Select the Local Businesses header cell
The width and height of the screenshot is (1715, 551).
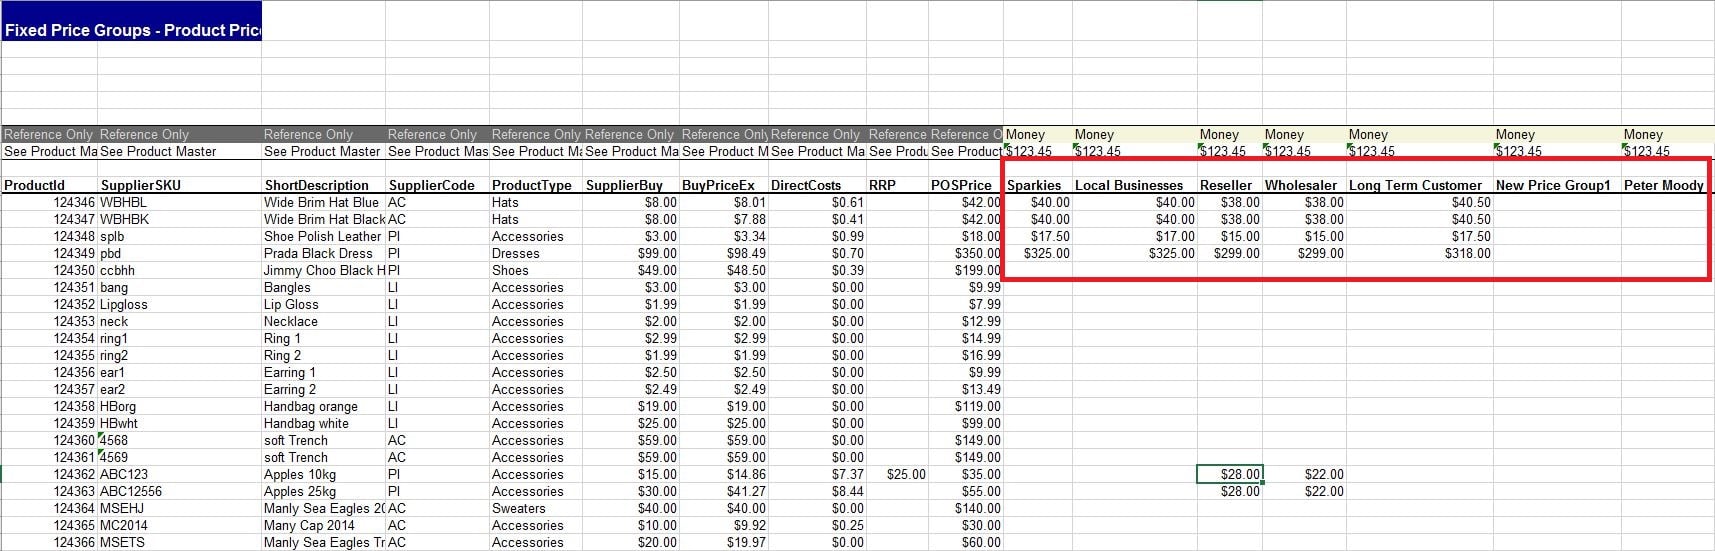tap(1135, 185)
